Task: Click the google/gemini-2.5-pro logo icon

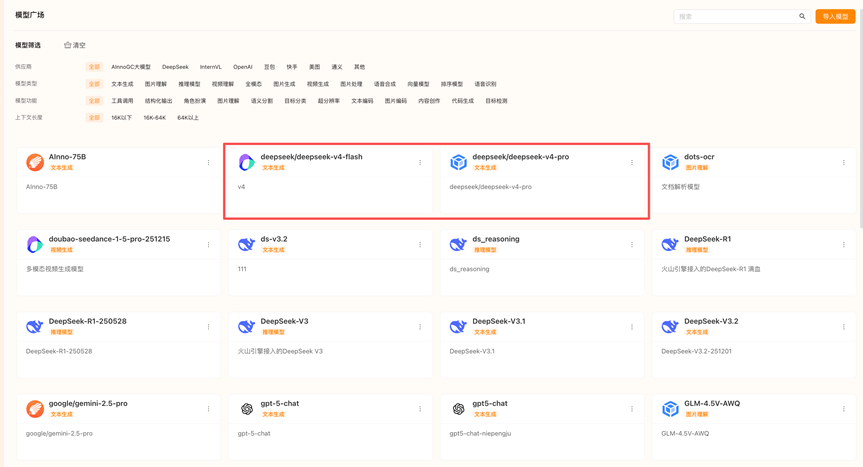Action: coord(35,409)
